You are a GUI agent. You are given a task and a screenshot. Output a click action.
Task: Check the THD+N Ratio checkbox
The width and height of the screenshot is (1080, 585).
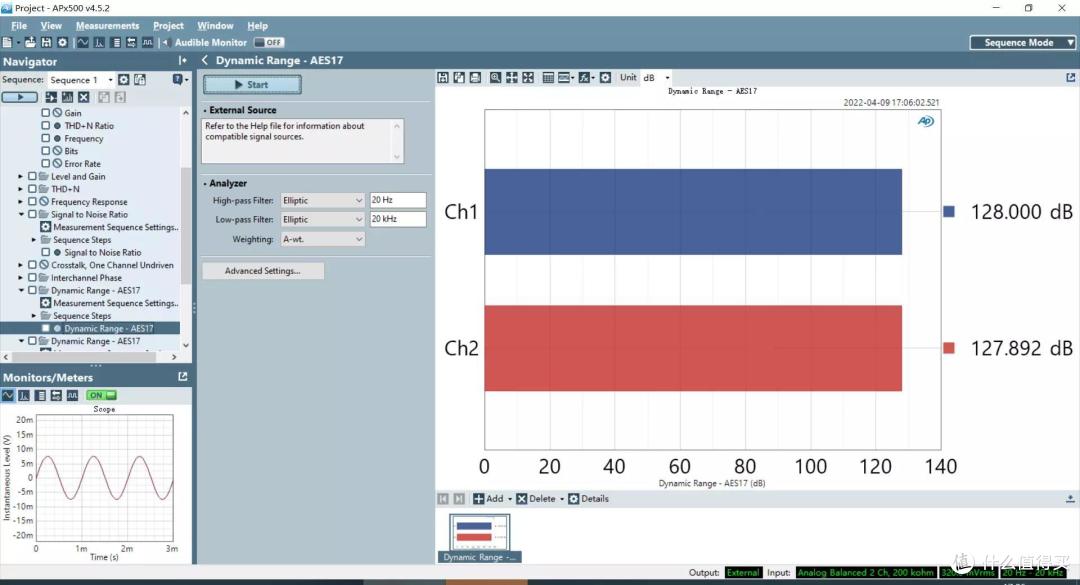(45, 125)
